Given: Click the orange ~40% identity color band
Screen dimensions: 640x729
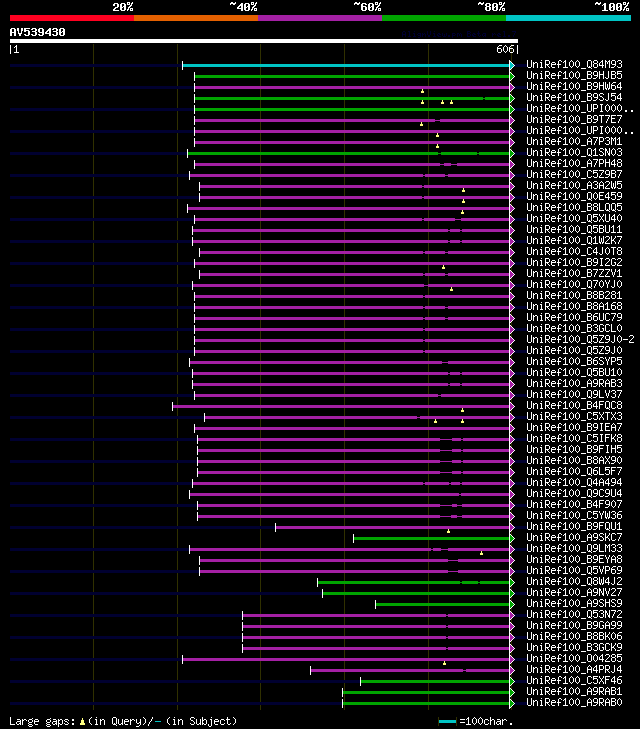Looking at the screenshot, I should [196, 18].
